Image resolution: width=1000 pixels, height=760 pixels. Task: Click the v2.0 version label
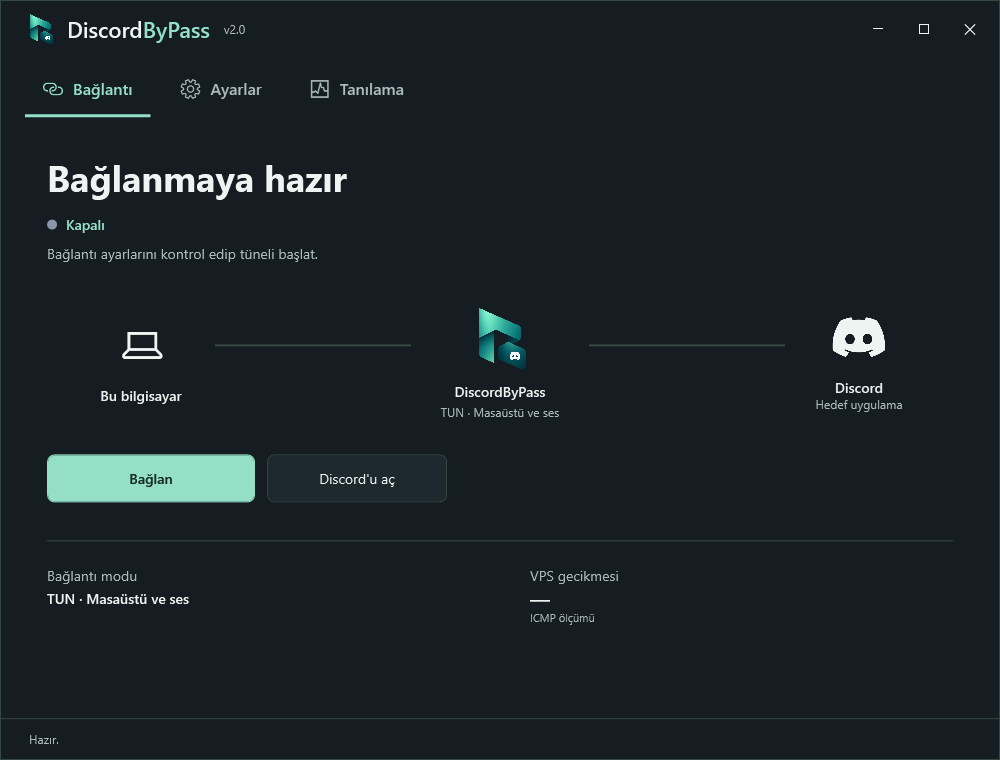point(234,30)
